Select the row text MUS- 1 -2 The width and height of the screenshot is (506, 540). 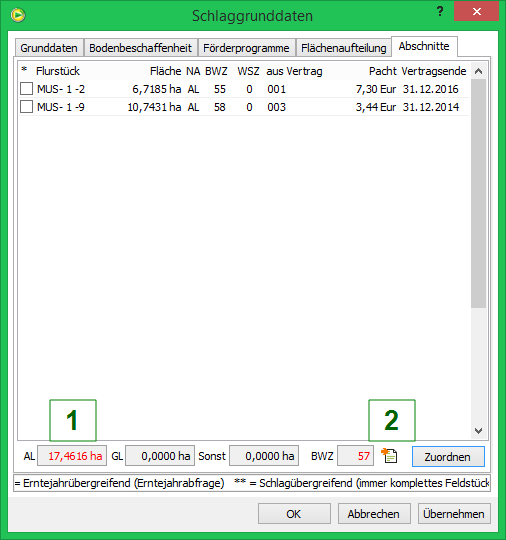coord(61,89)
